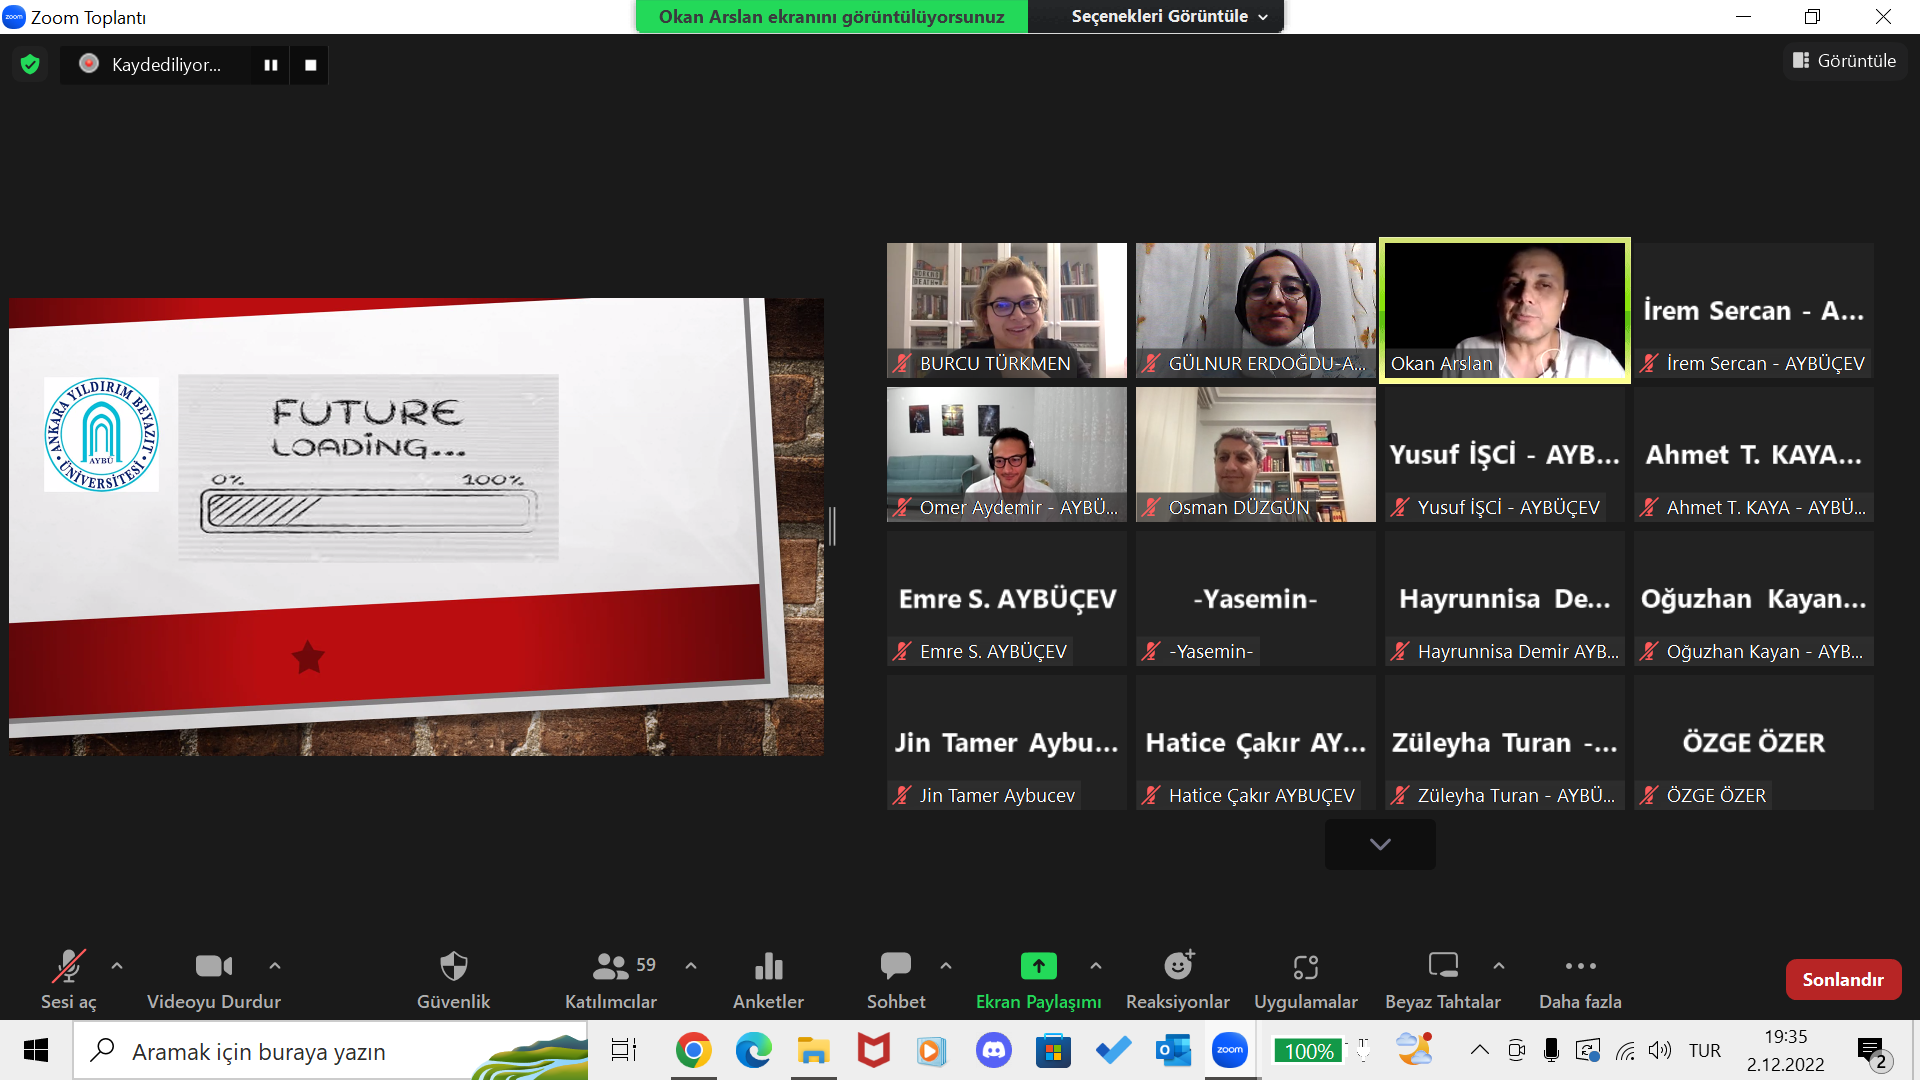Open Daha fazla more menu

point(1580,967)
